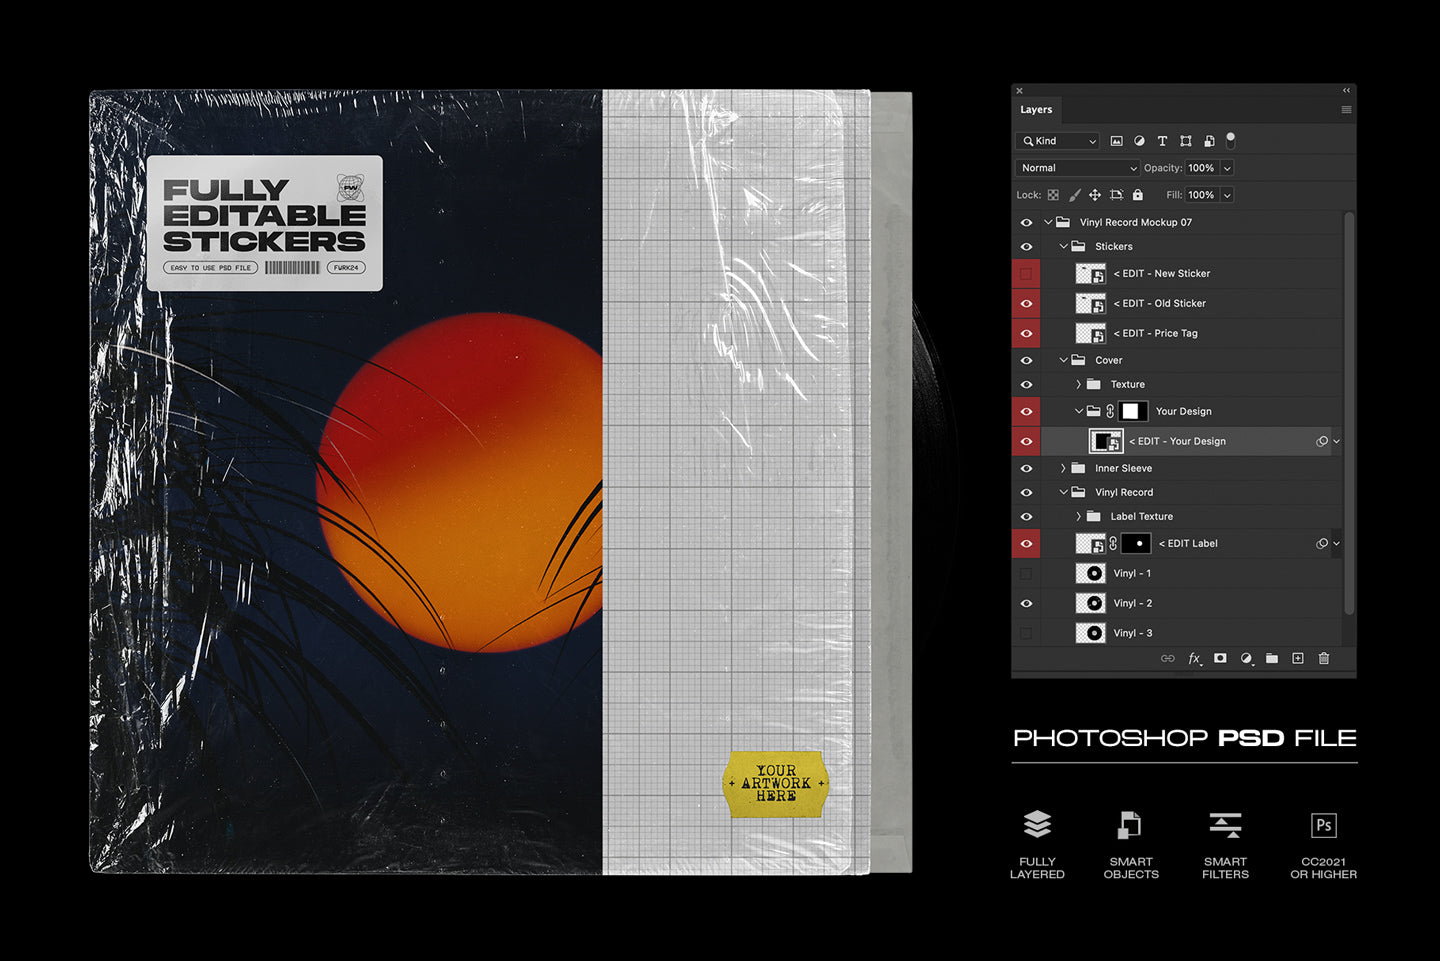Open the fx layer style icon

[x=1193, y=658]
